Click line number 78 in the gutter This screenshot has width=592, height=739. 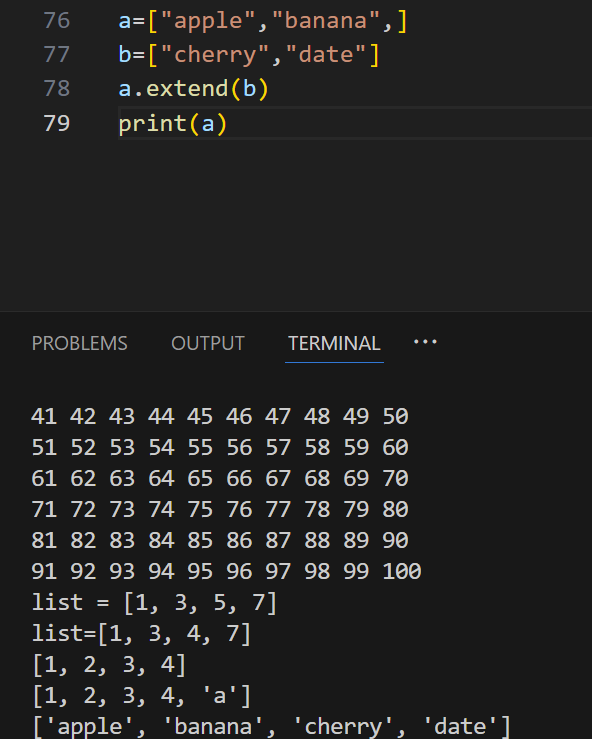click(x=57, y=89)
